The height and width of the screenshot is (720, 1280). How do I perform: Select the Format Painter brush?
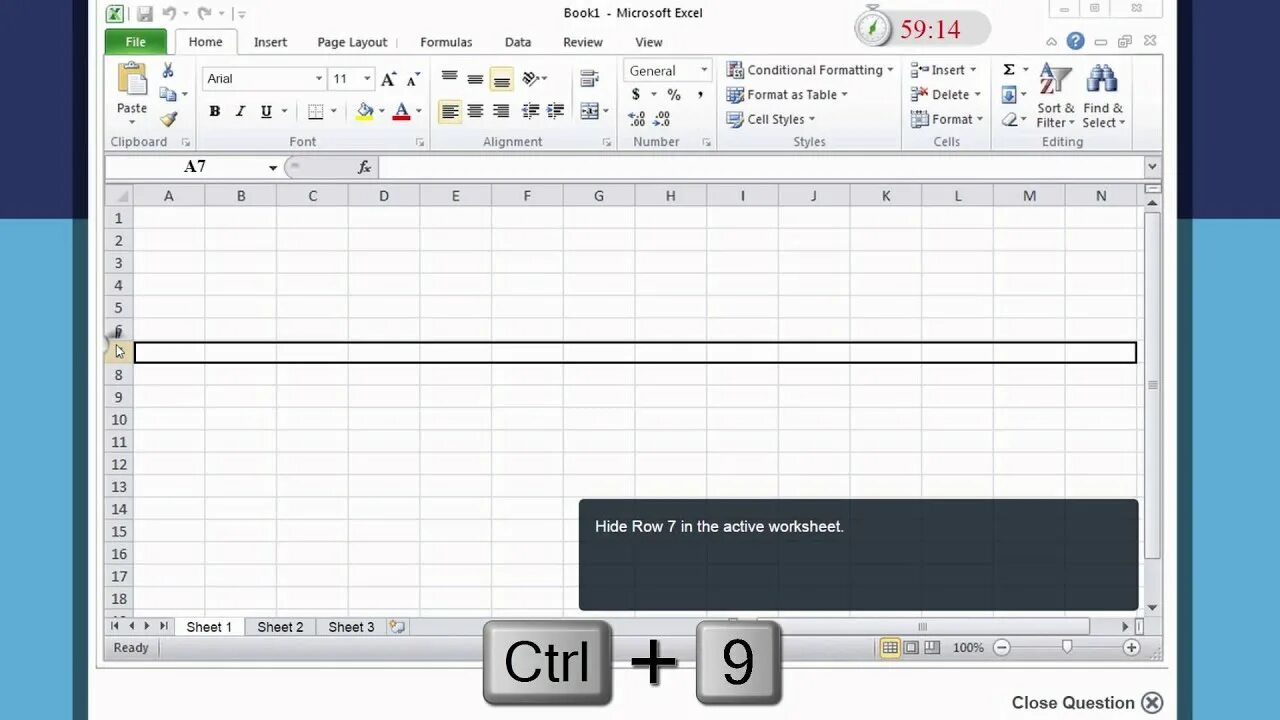tap(168, 119)
